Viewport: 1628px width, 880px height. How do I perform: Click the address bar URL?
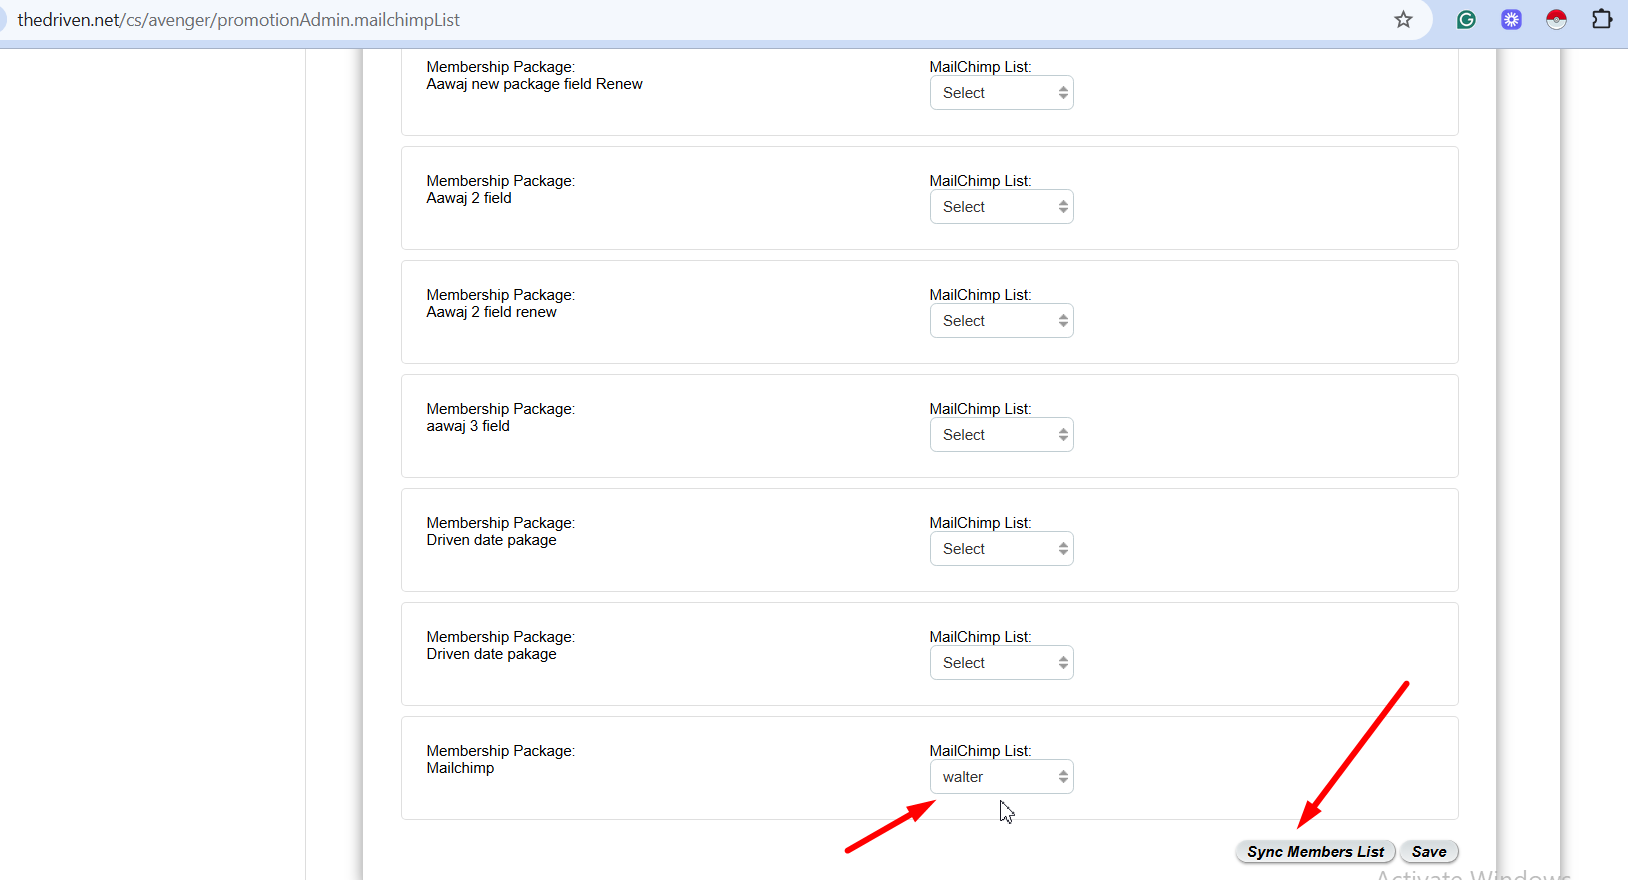[238, 20]
